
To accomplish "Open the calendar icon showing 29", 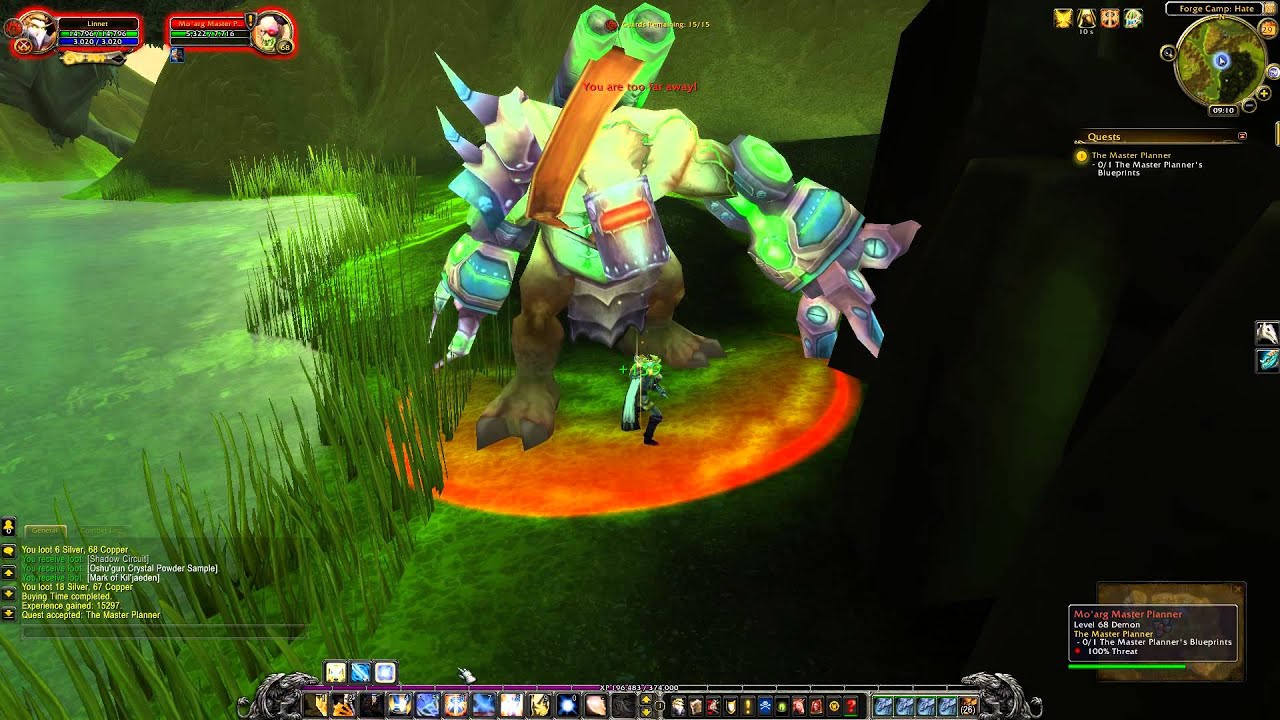I will coord(1268,29).
